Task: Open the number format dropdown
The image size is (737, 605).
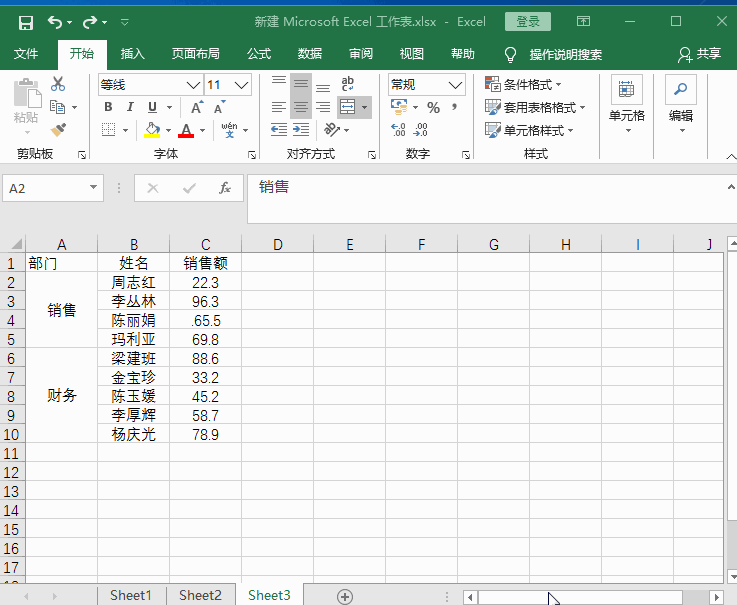Action: (455, 85)
